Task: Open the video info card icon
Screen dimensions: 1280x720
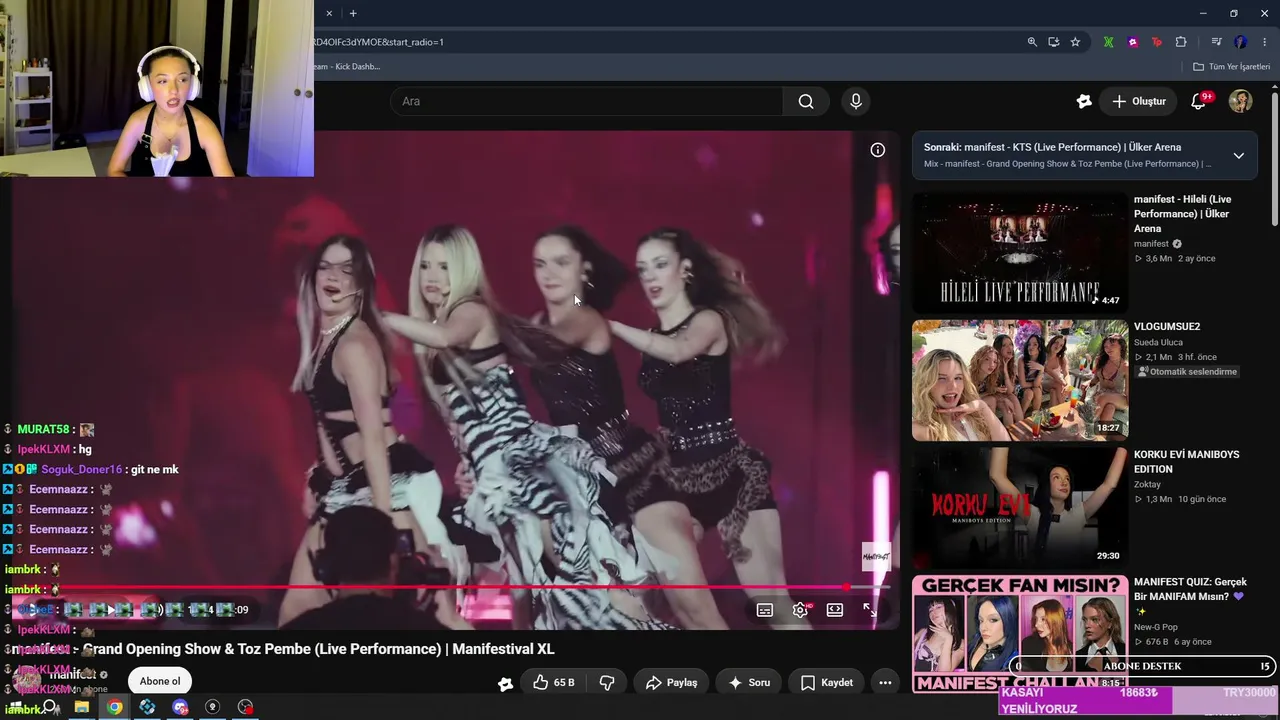Action: [x=877, y=150]
